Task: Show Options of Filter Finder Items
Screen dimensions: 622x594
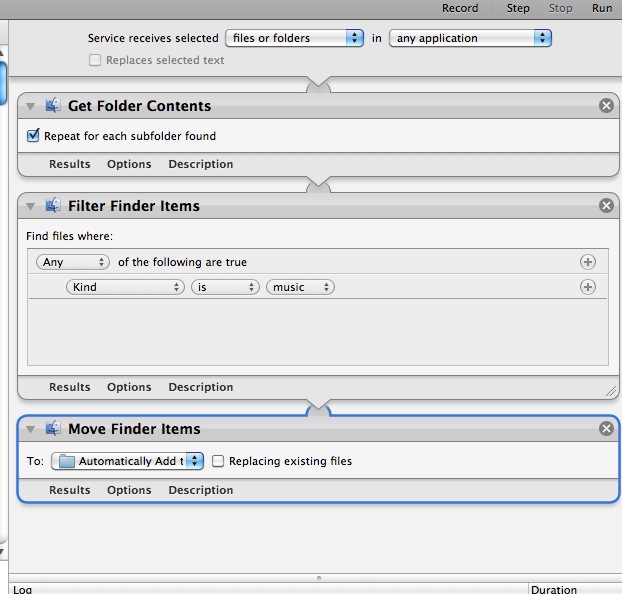Action: point(129,387)
